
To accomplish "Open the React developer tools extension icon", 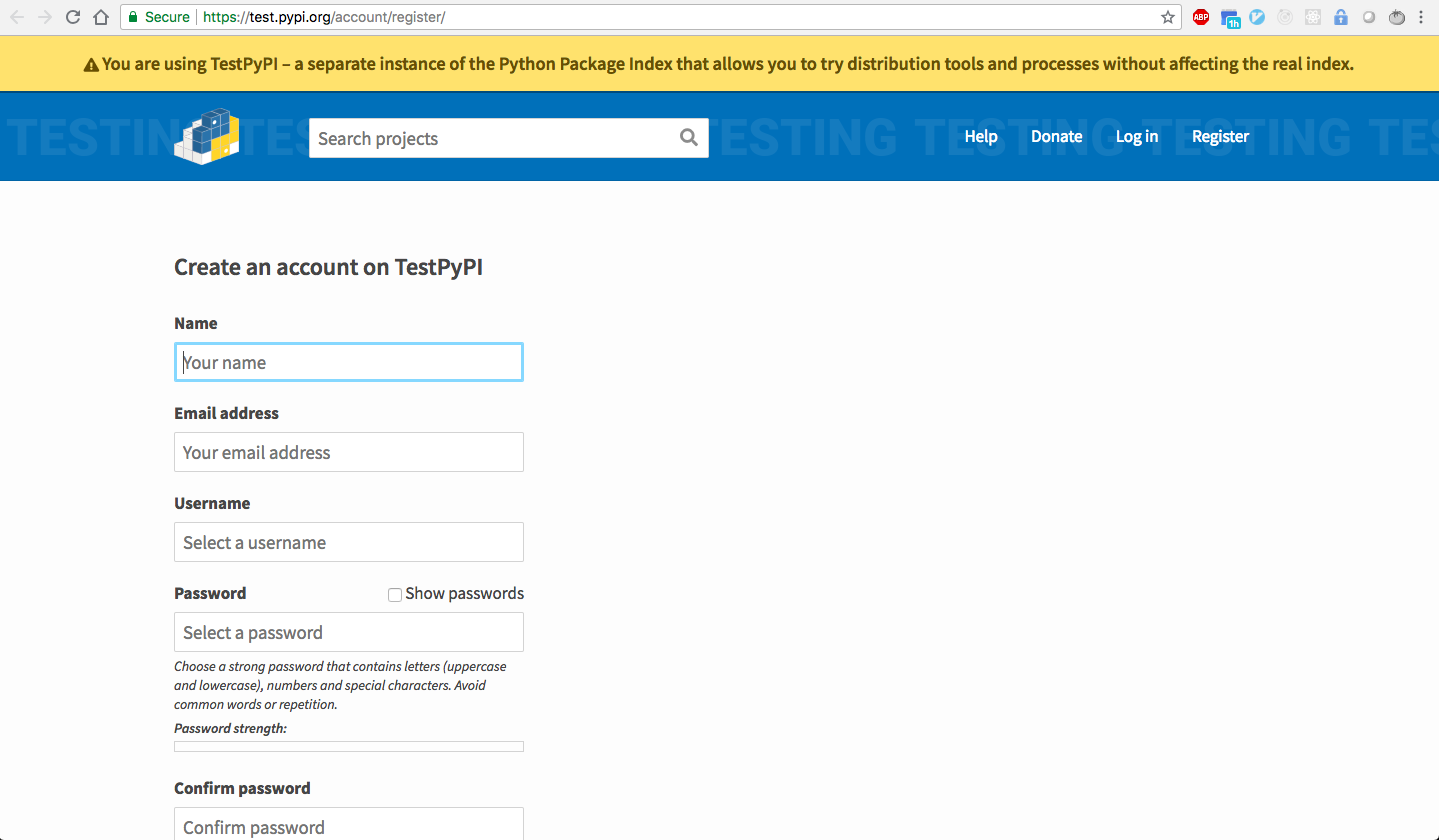I will pos(1313,17).
